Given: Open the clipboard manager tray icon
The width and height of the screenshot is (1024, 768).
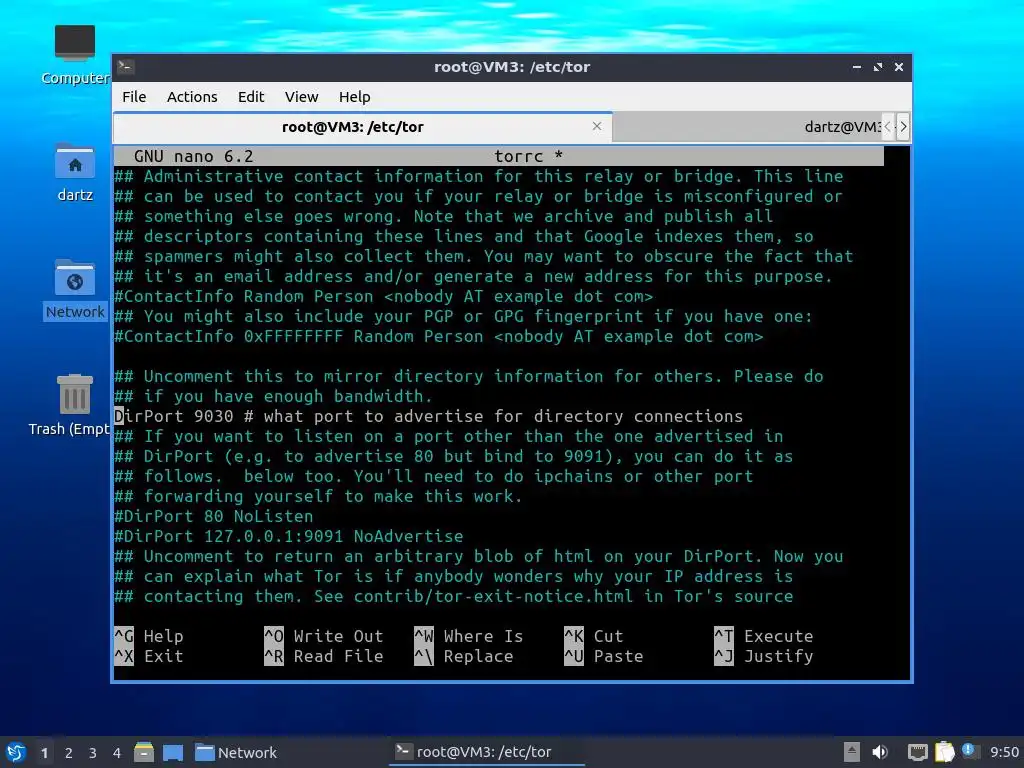Looking at the screenshot, I should click(944, 752).
